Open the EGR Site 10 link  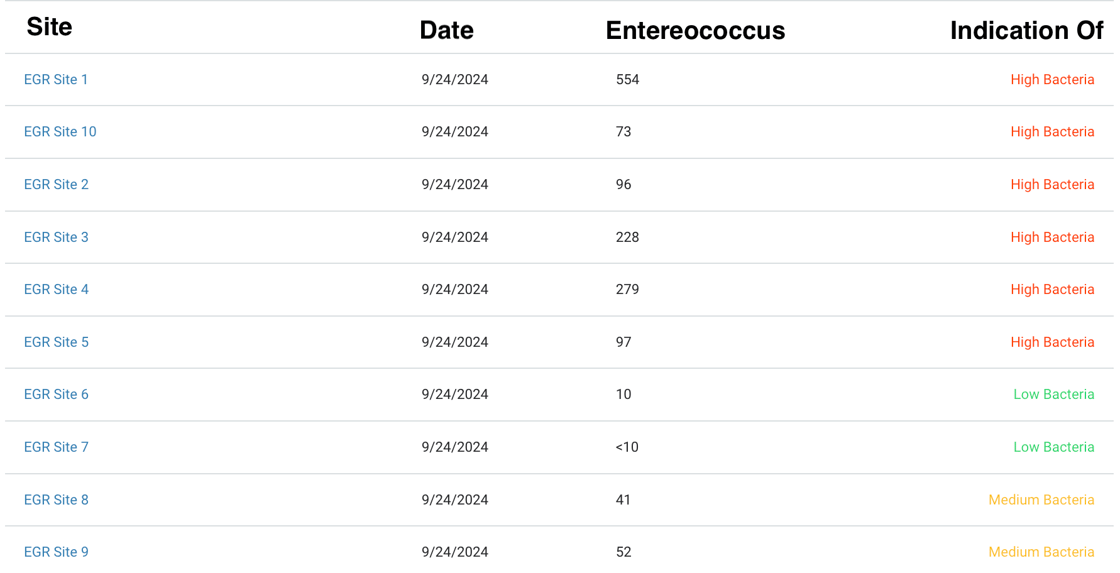click(x=60, y=131)
